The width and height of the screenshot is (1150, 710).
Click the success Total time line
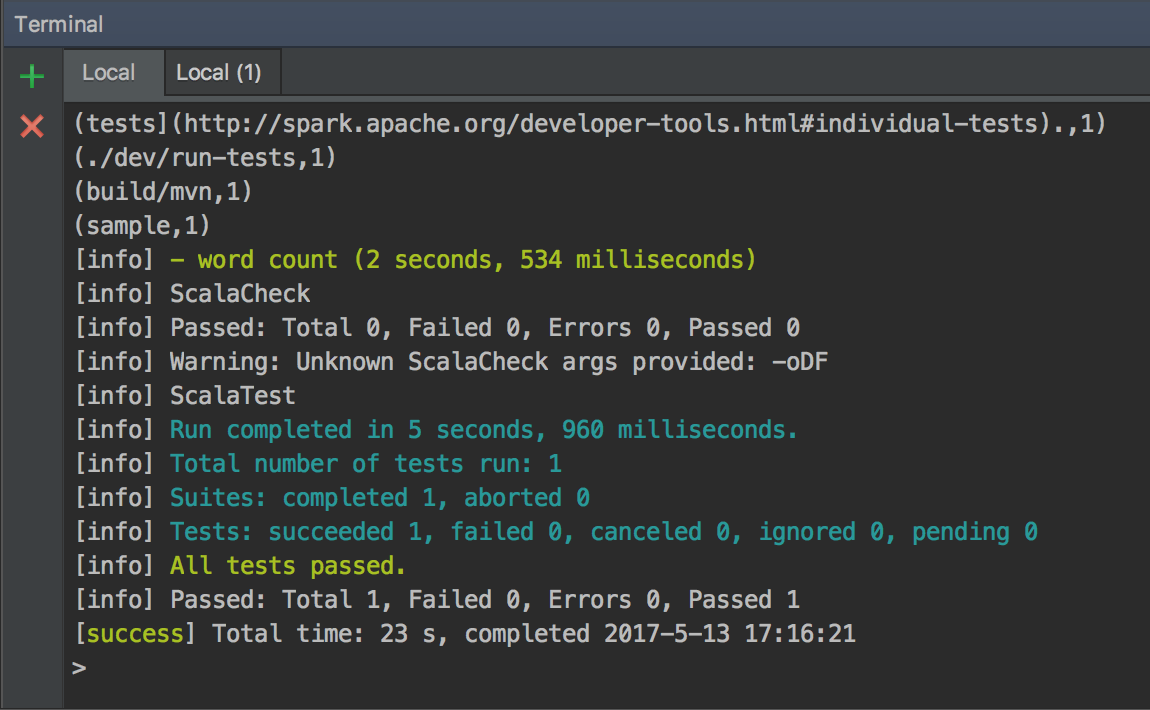tap(464, 634)
